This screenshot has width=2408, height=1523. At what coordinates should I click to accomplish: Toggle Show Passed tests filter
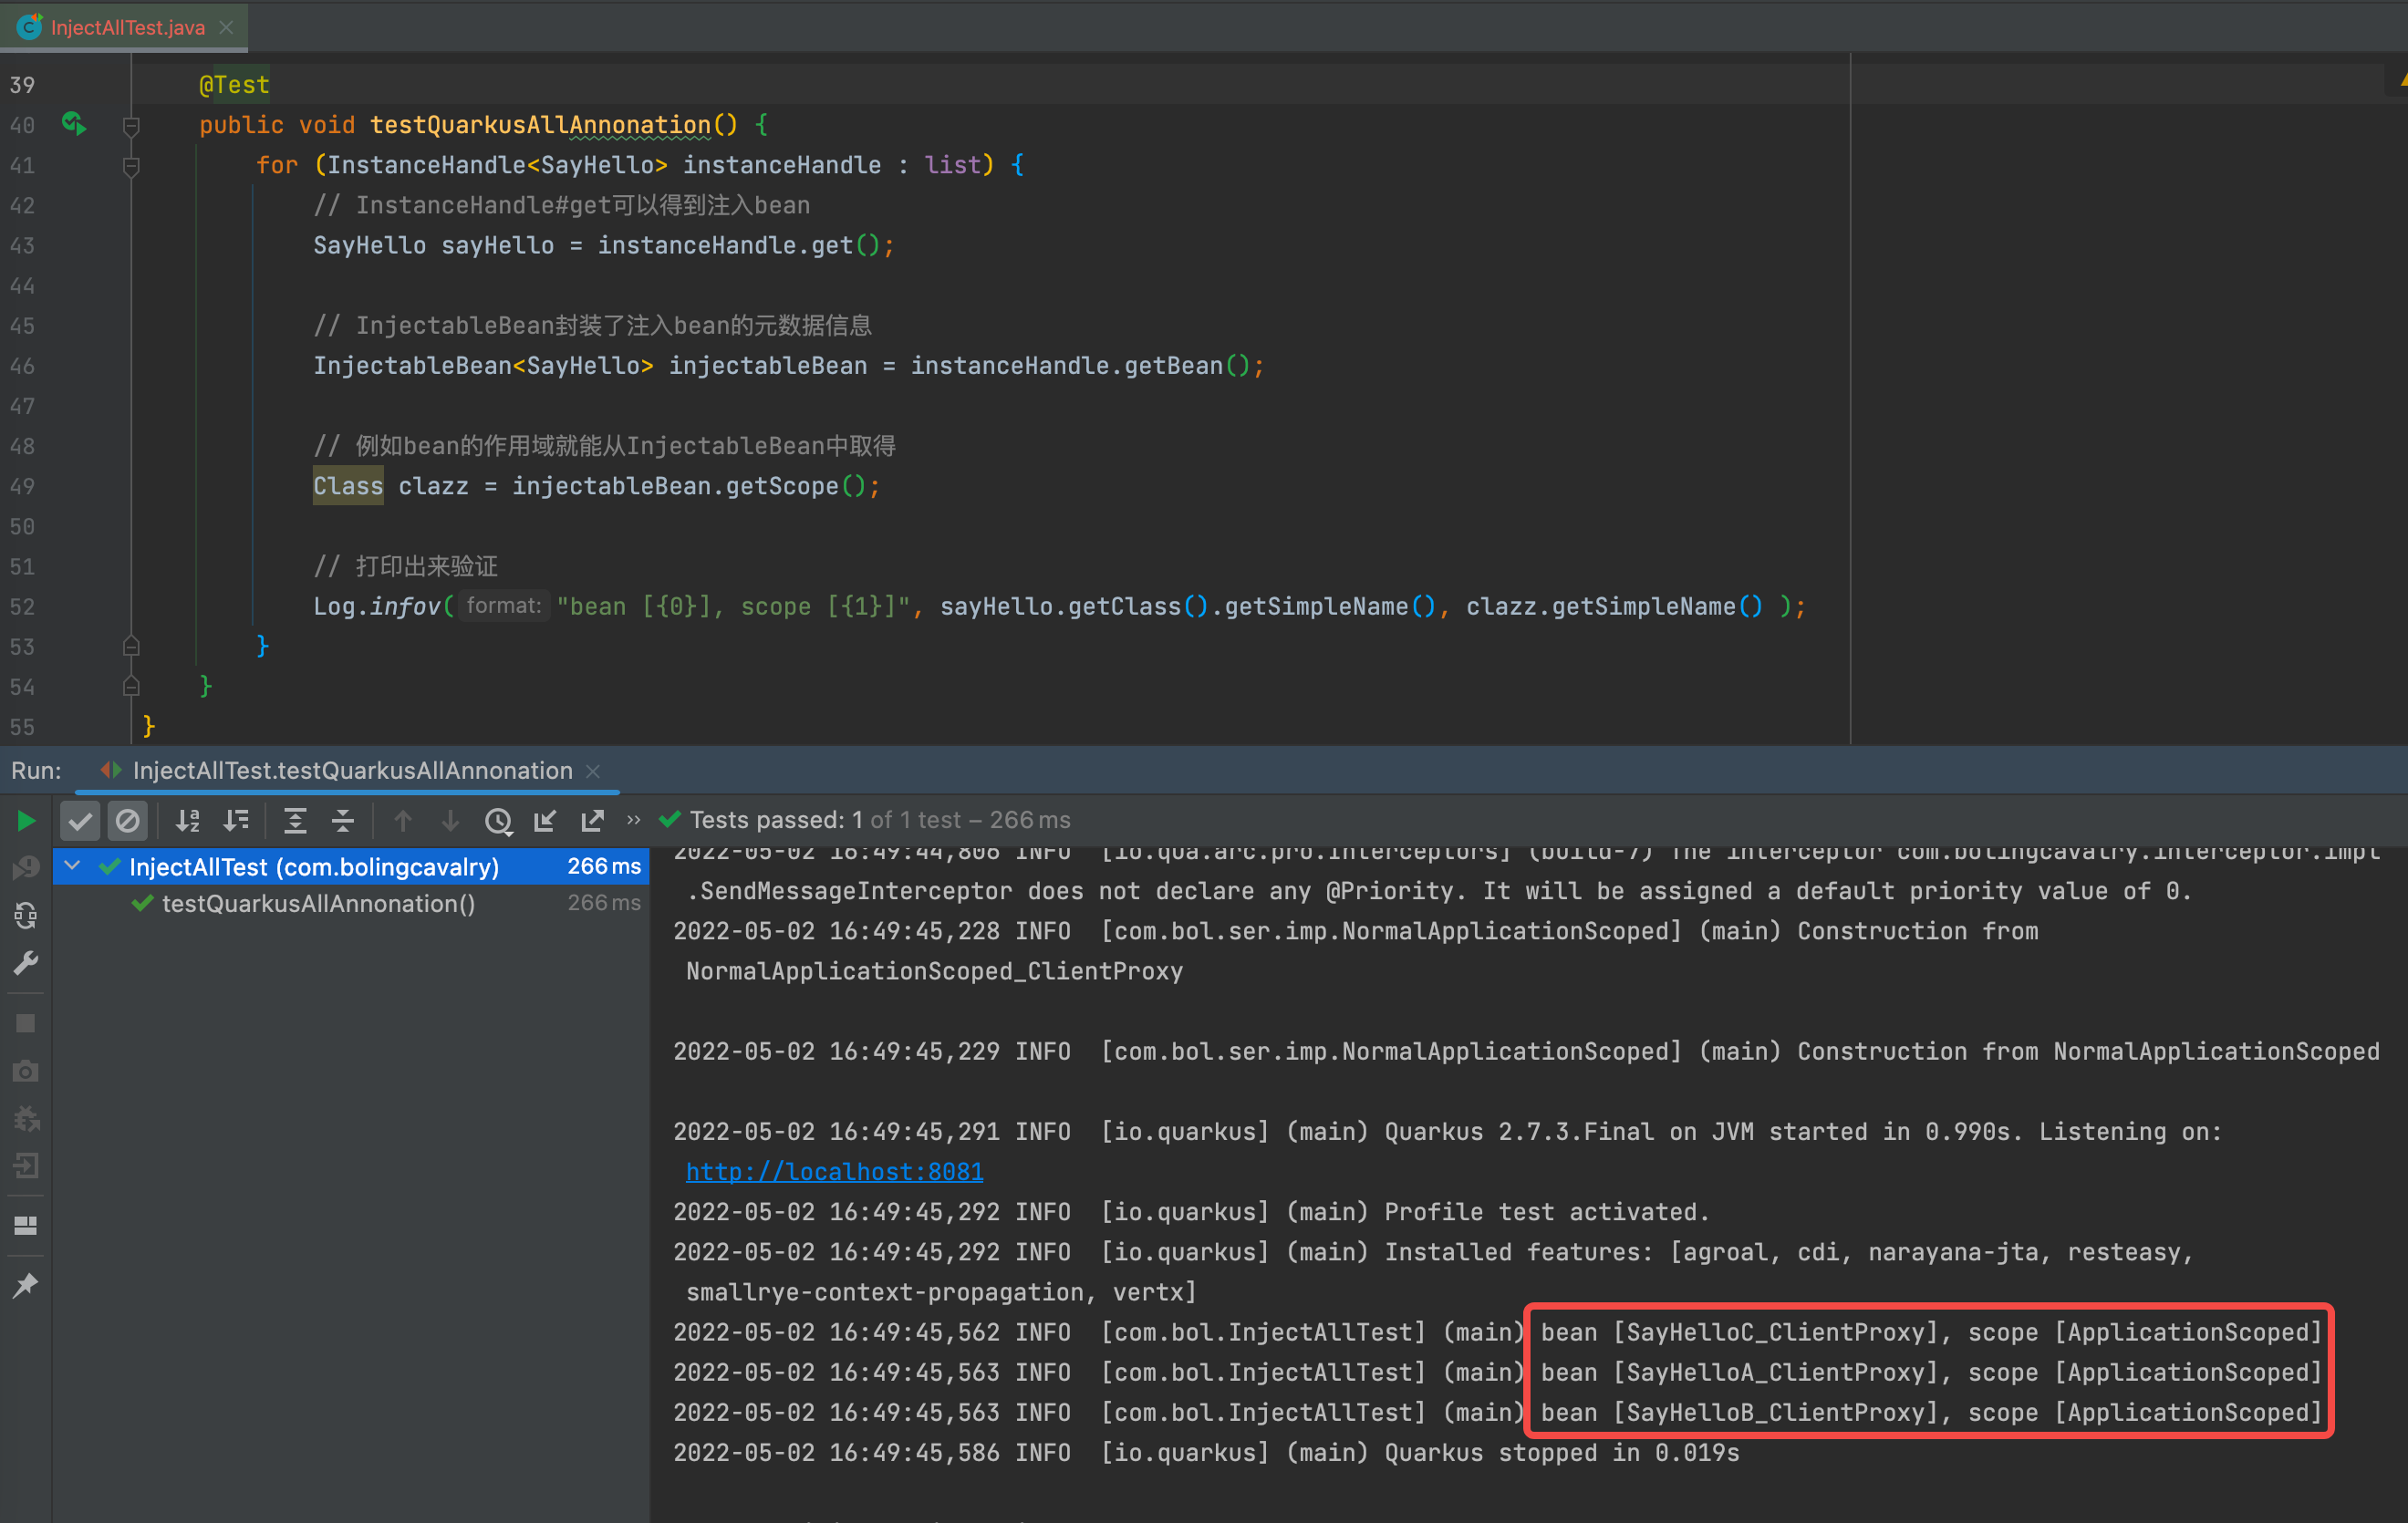[80, 821]
